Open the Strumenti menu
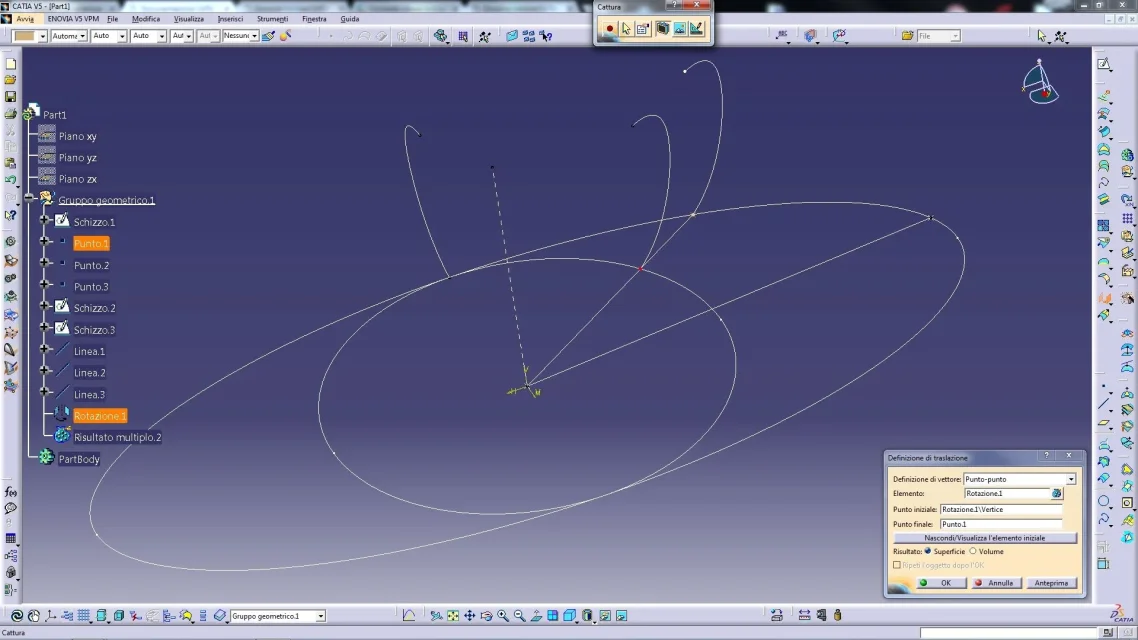 tap(272, 19)
